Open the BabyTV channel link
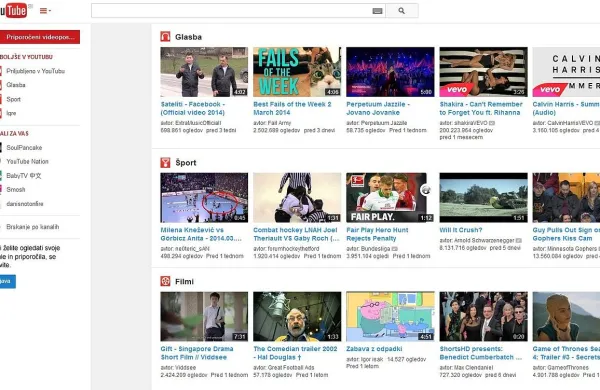Viewport: 600px width, 390px height. pos(24,176)
